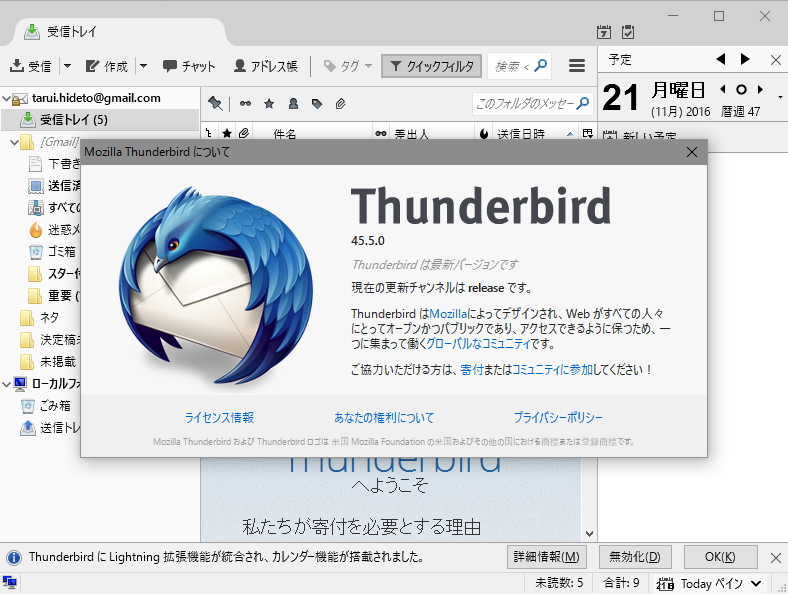The image size is (788, 594).
Task: Open the hamburger application menu
Action: [x=576, y=66]
